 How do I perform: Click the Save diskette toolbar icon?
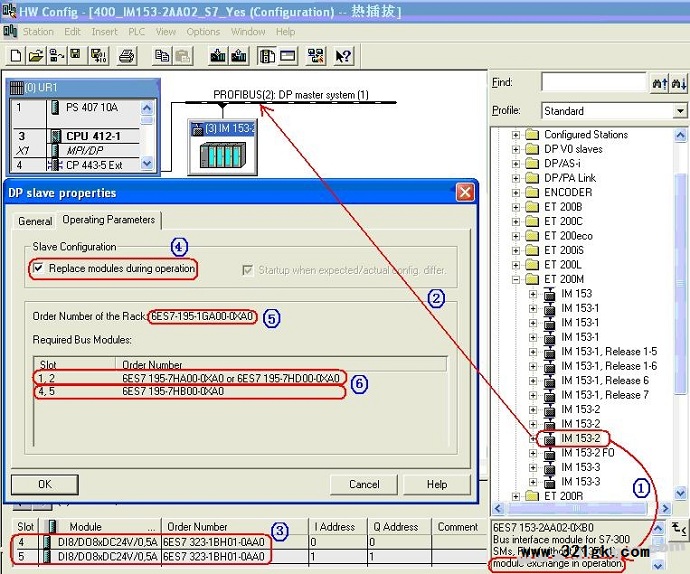point(76,55)
